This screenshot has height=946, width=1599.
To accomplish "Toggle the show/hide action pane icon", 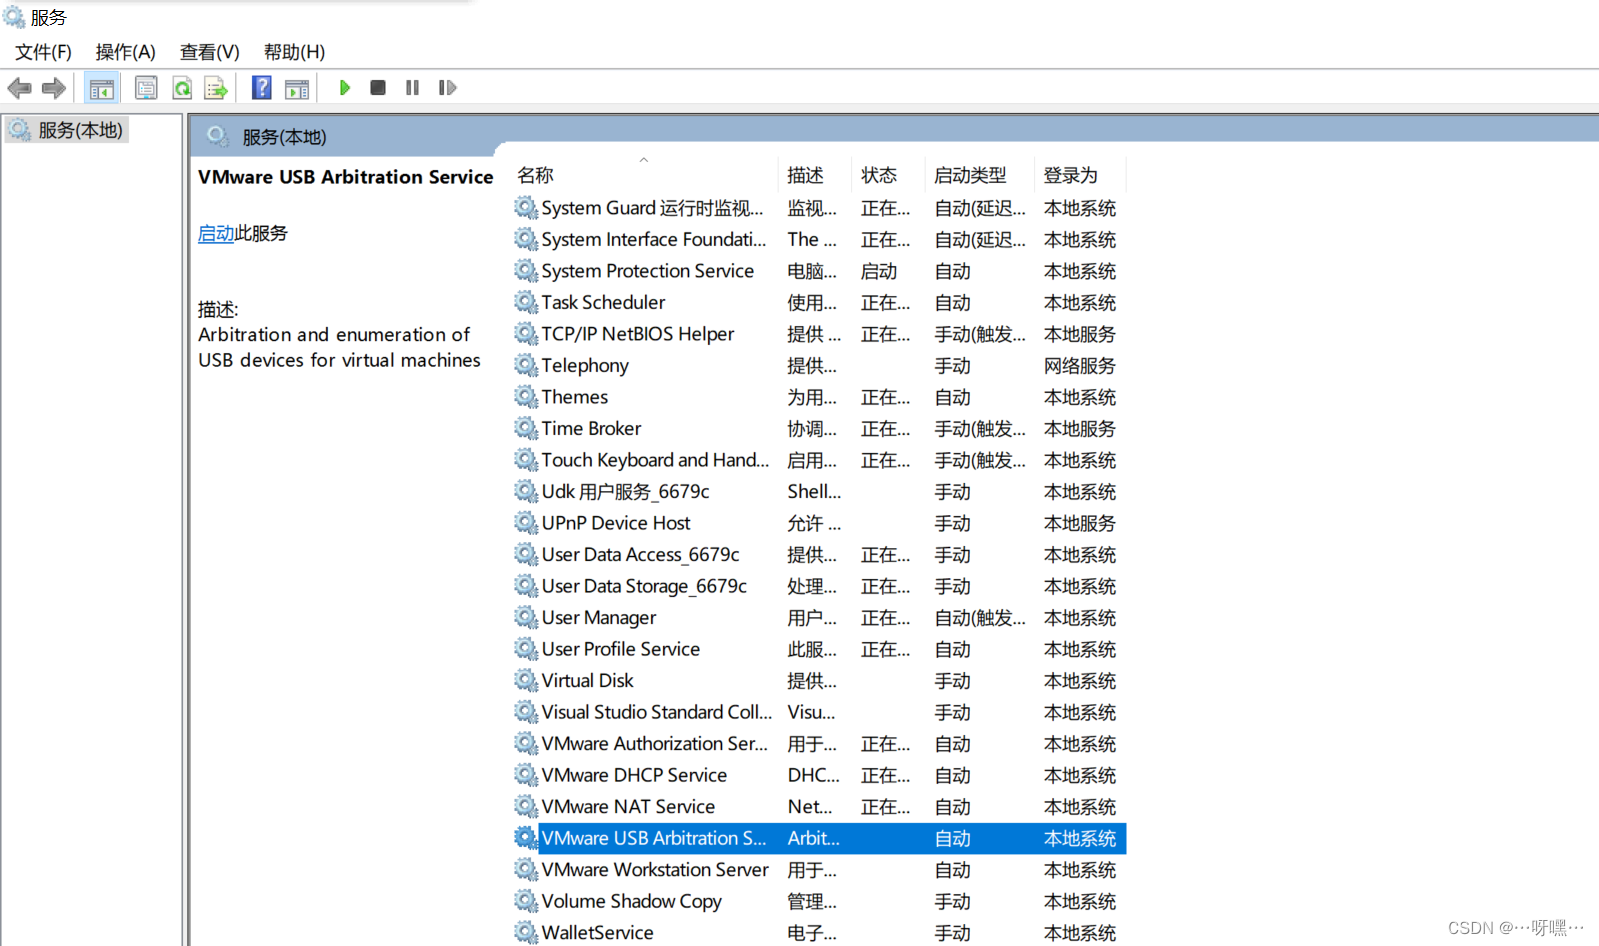I will (297, 88).
